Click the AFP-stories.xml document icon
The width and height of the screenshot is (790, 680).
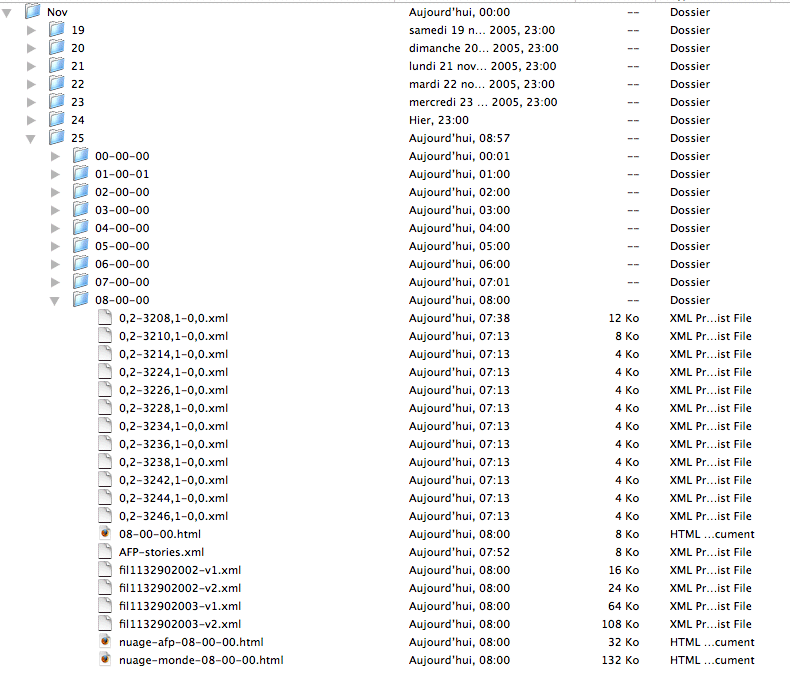pos(105,552)
